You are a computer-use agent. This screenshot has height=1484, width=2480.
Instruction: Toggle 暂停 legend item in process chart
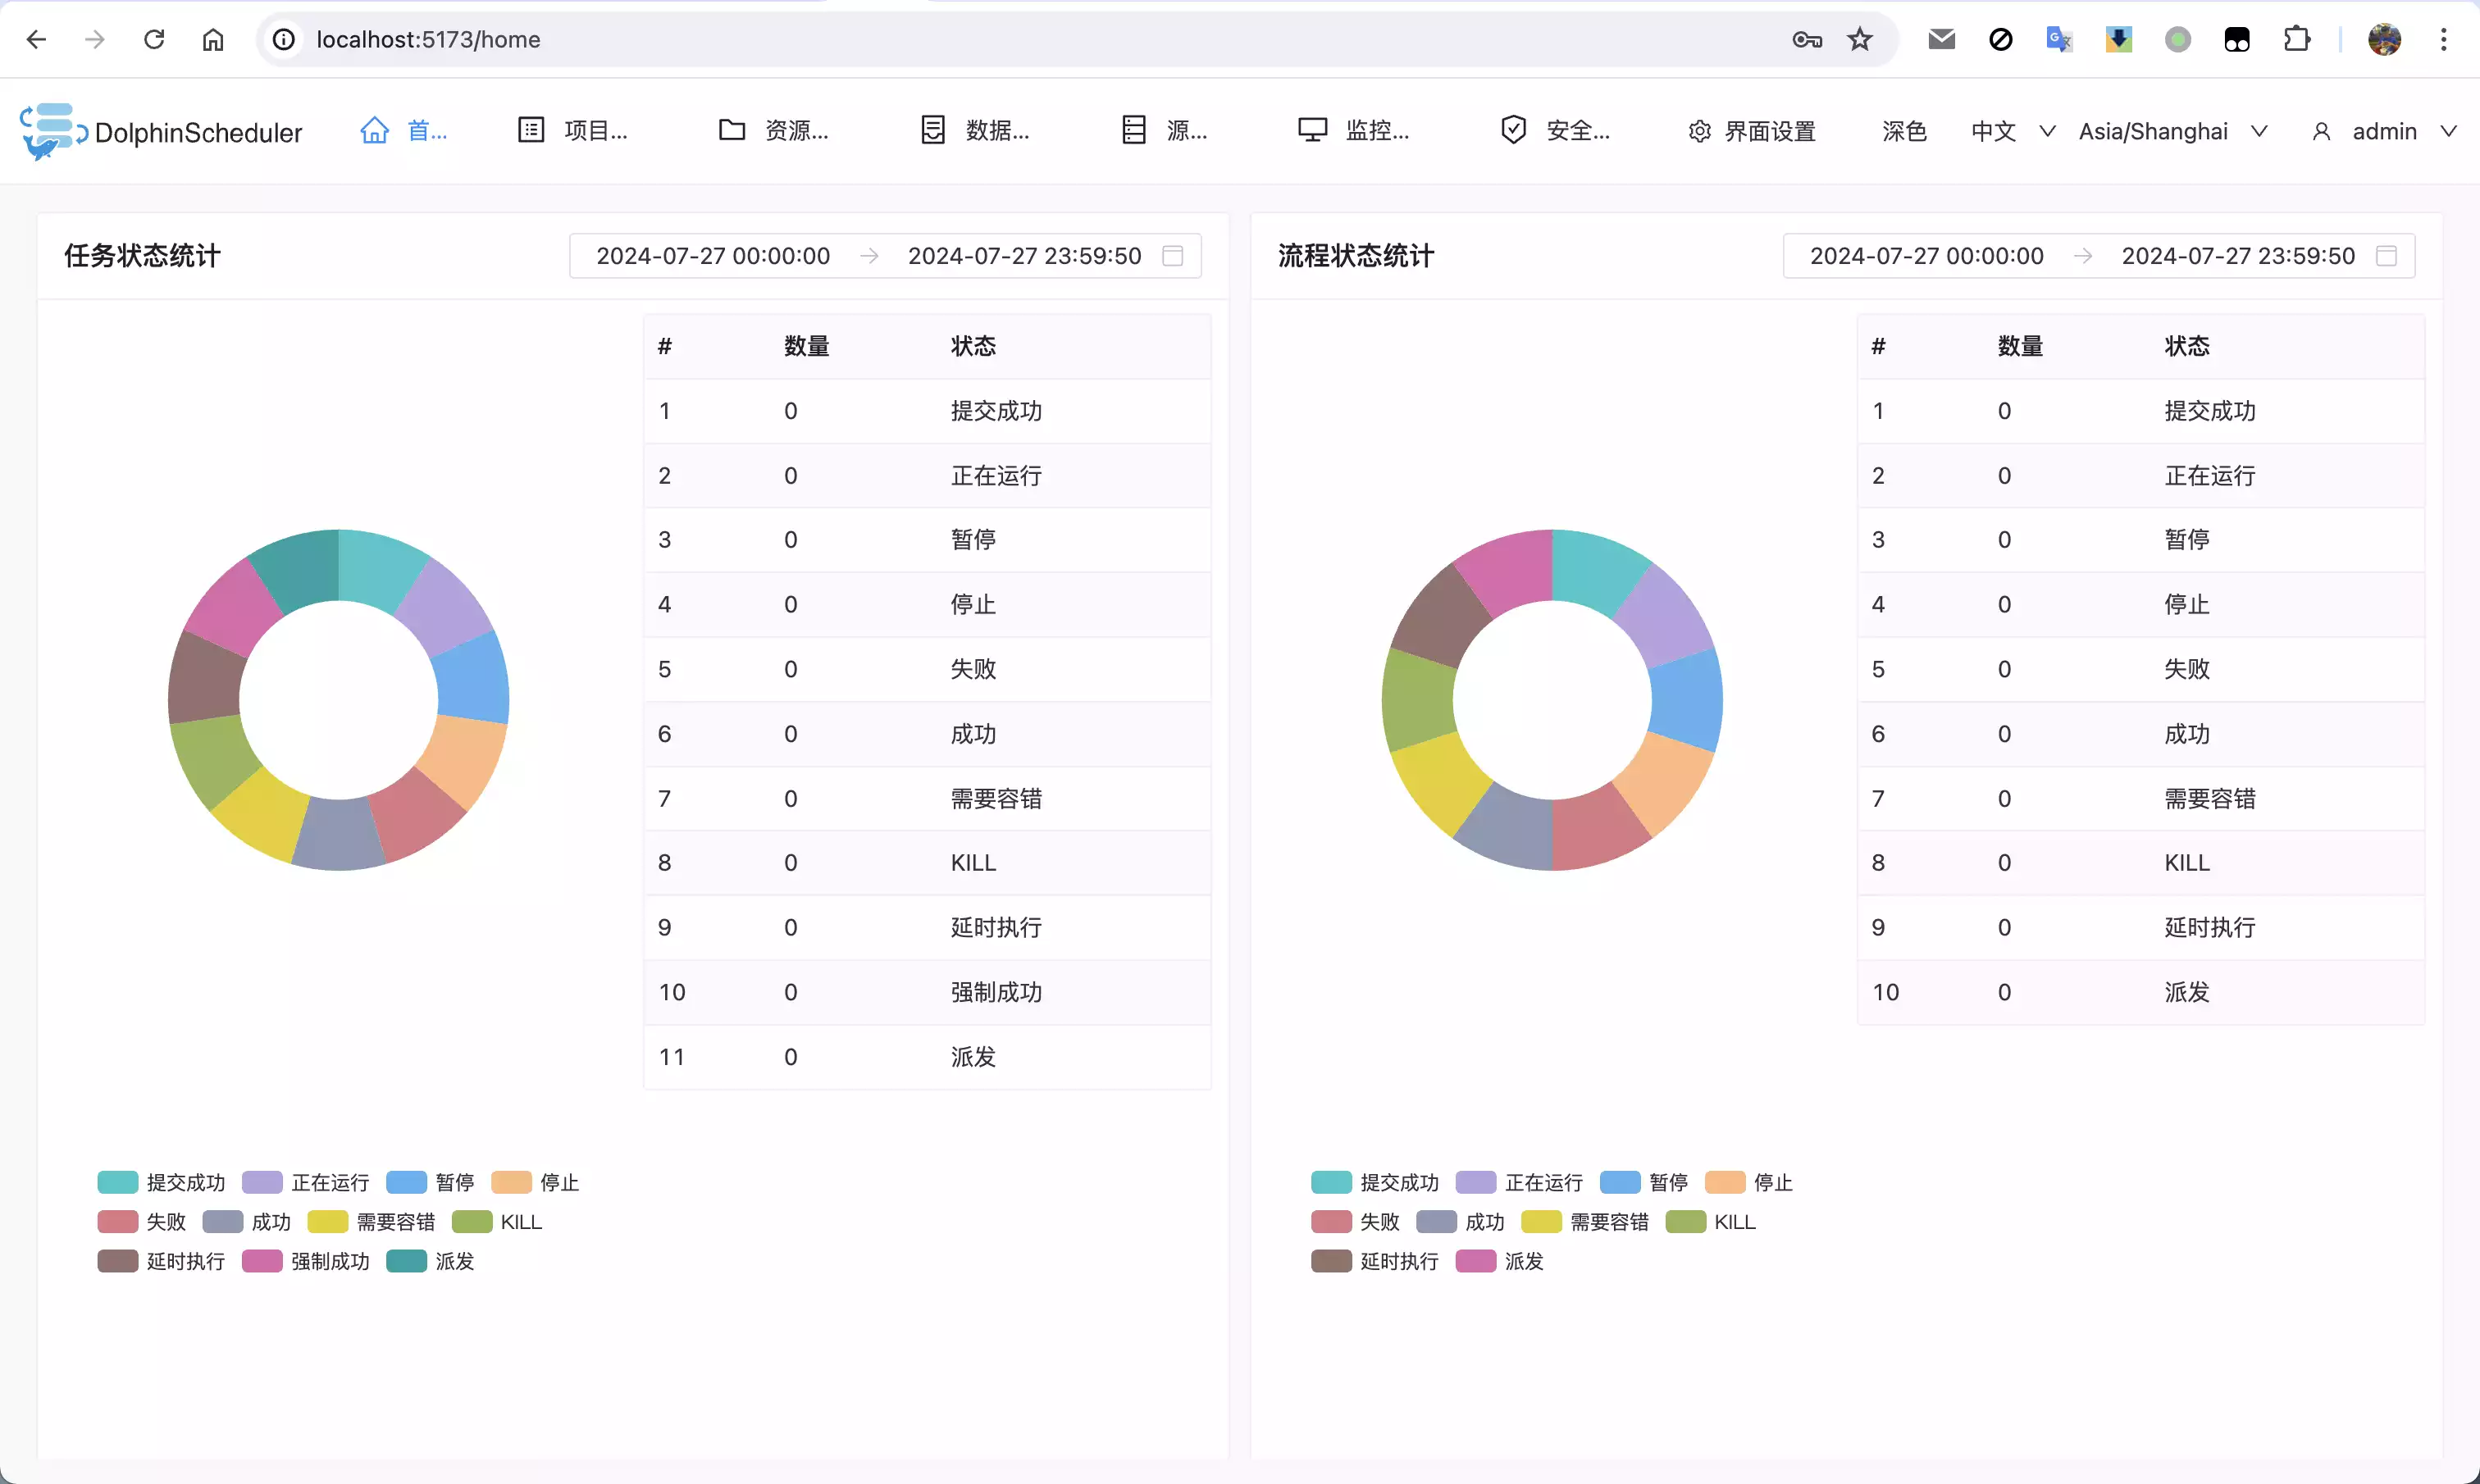pyautogui.click(x=1645, y=1182)
